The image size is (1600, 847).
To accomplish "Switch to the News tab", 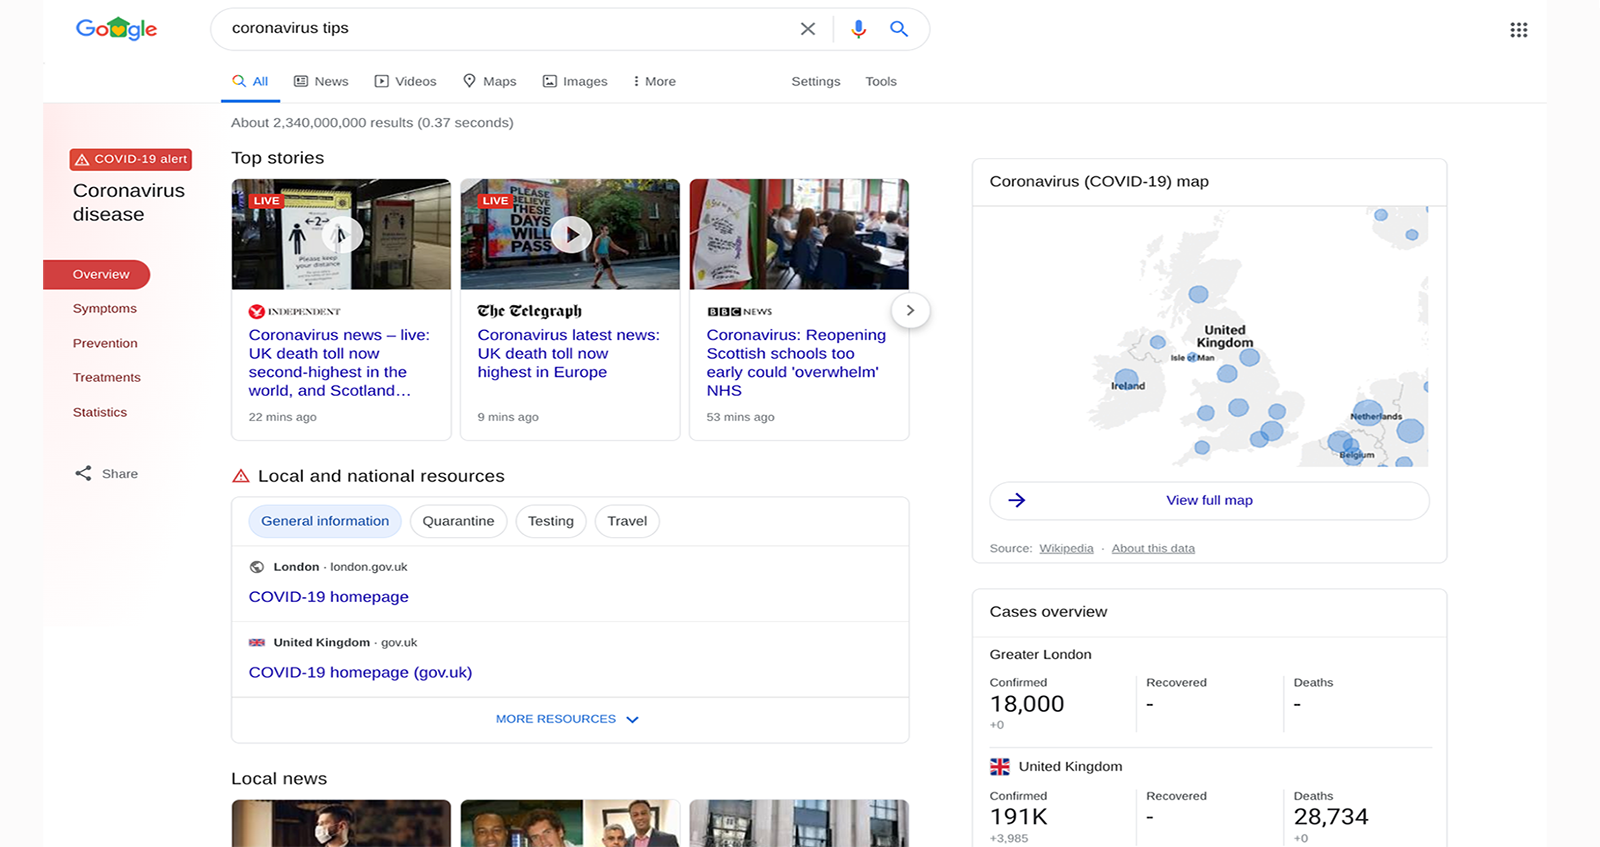I will pos(321,82).
